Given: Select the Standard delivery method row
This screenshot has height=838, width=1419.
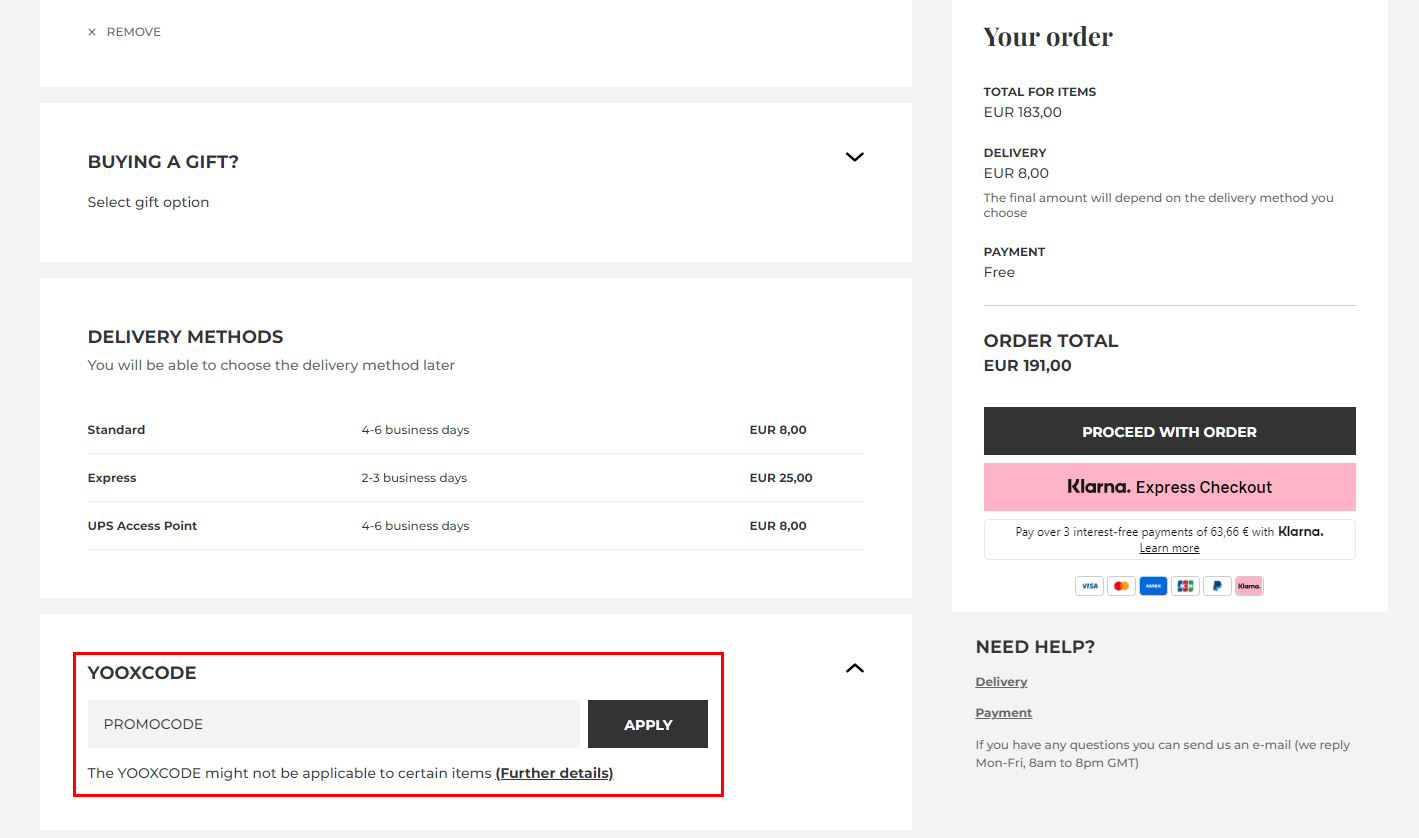Looking at the screenshot, I should (475, 430).
